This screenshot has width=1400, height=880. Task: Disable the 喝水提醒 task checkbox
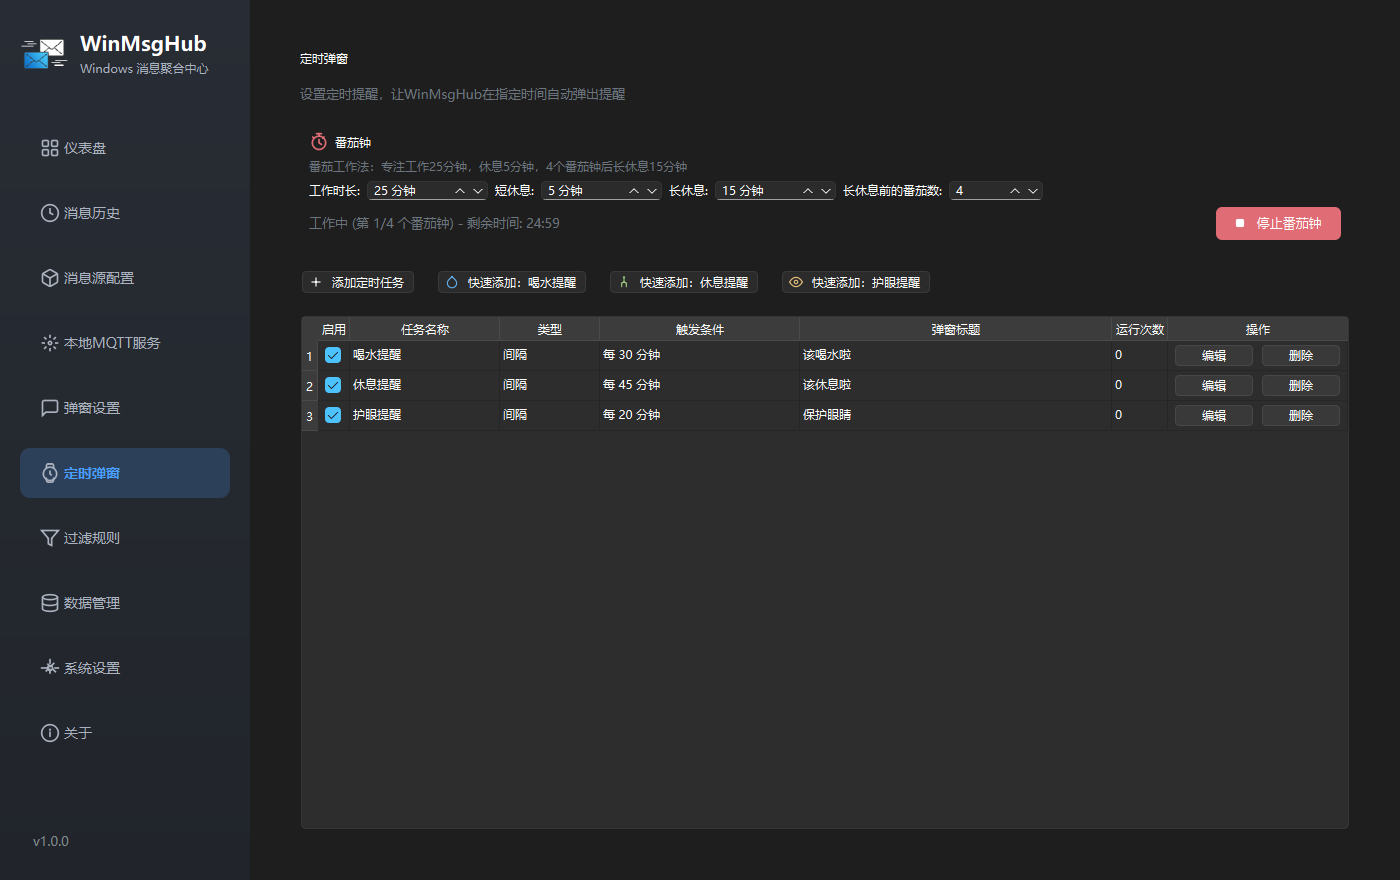[333, 355]
